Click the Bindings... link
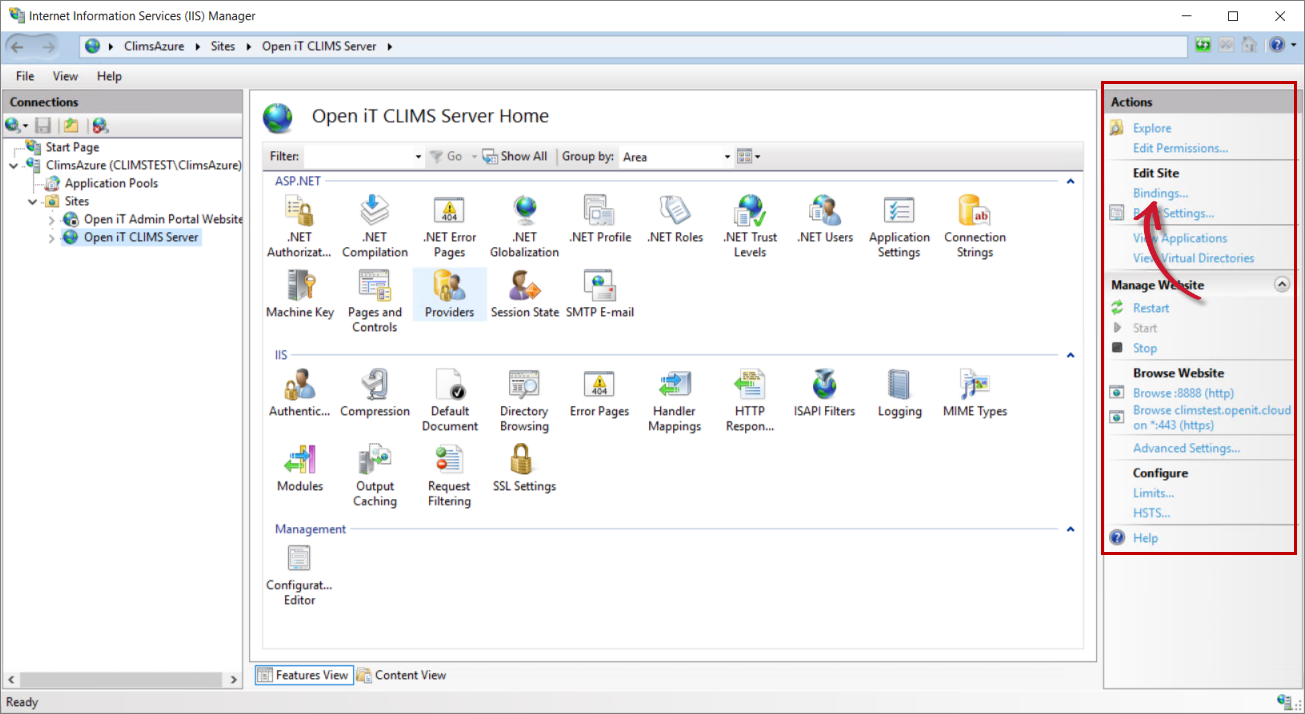This screenshot has height=714, width=1305. (x=1160, y=193)
